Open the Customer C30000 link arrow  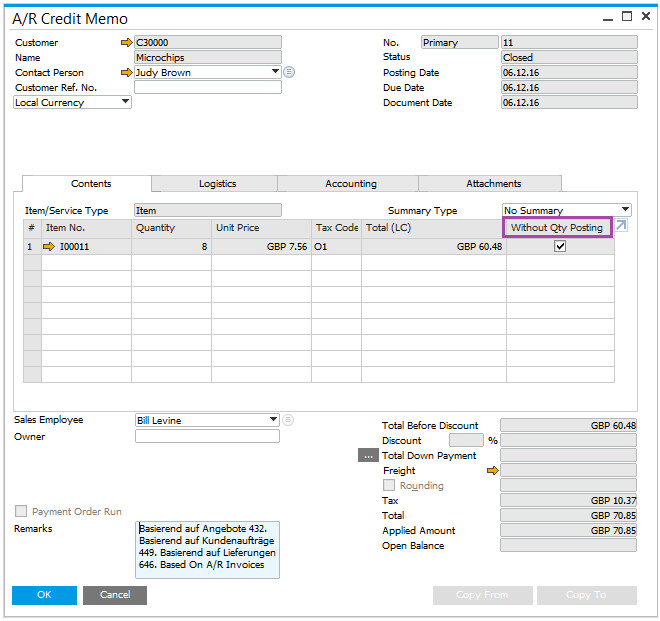[x=126, y=43]
